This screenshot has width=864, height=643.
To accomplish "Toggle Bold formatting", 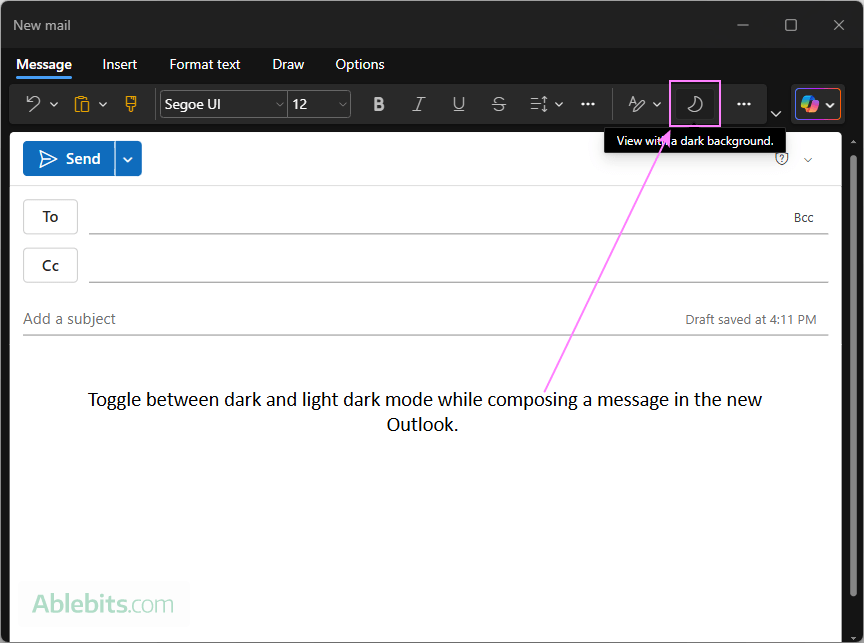I will pyautogui.click(x=379, y=104).
